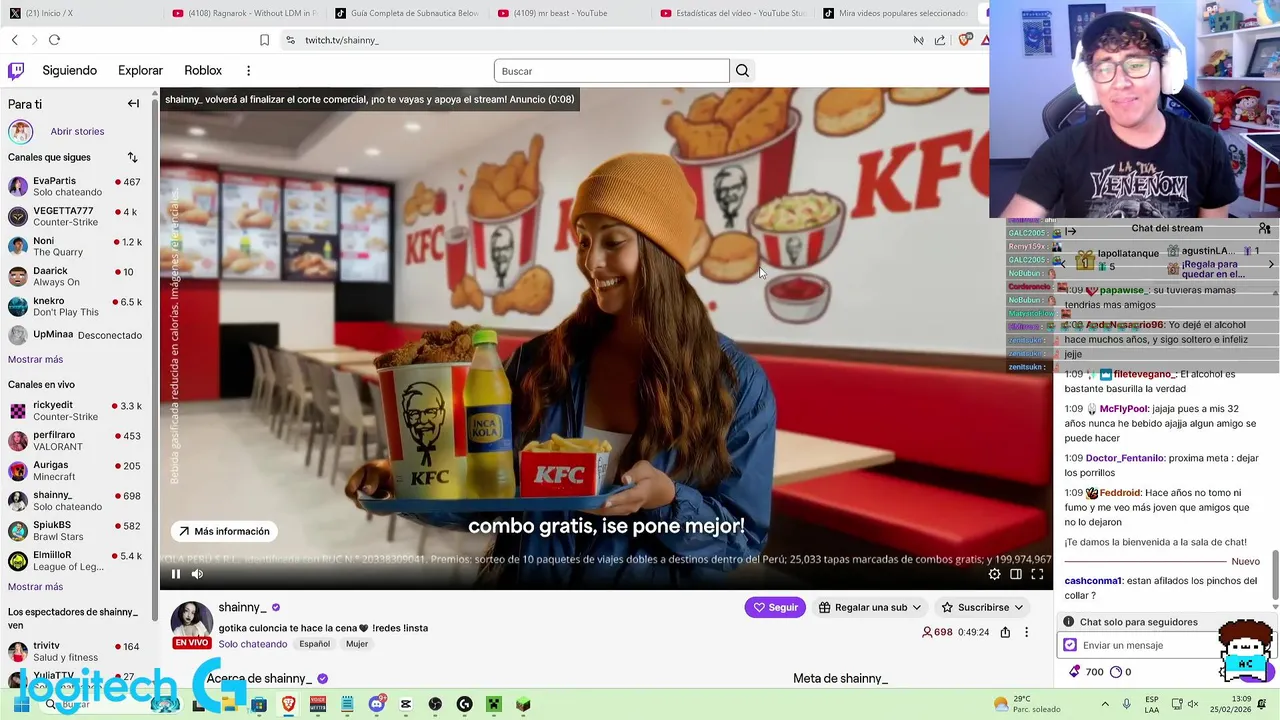The width and height of the screenshot is (1280, 720).
Task: Open CapCut from the taskbar
Action: point(405,704)
